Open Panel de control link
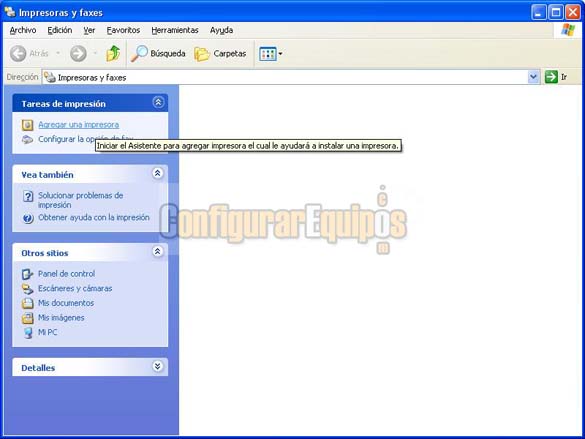The image size is (585, 439). pos(66,274)
